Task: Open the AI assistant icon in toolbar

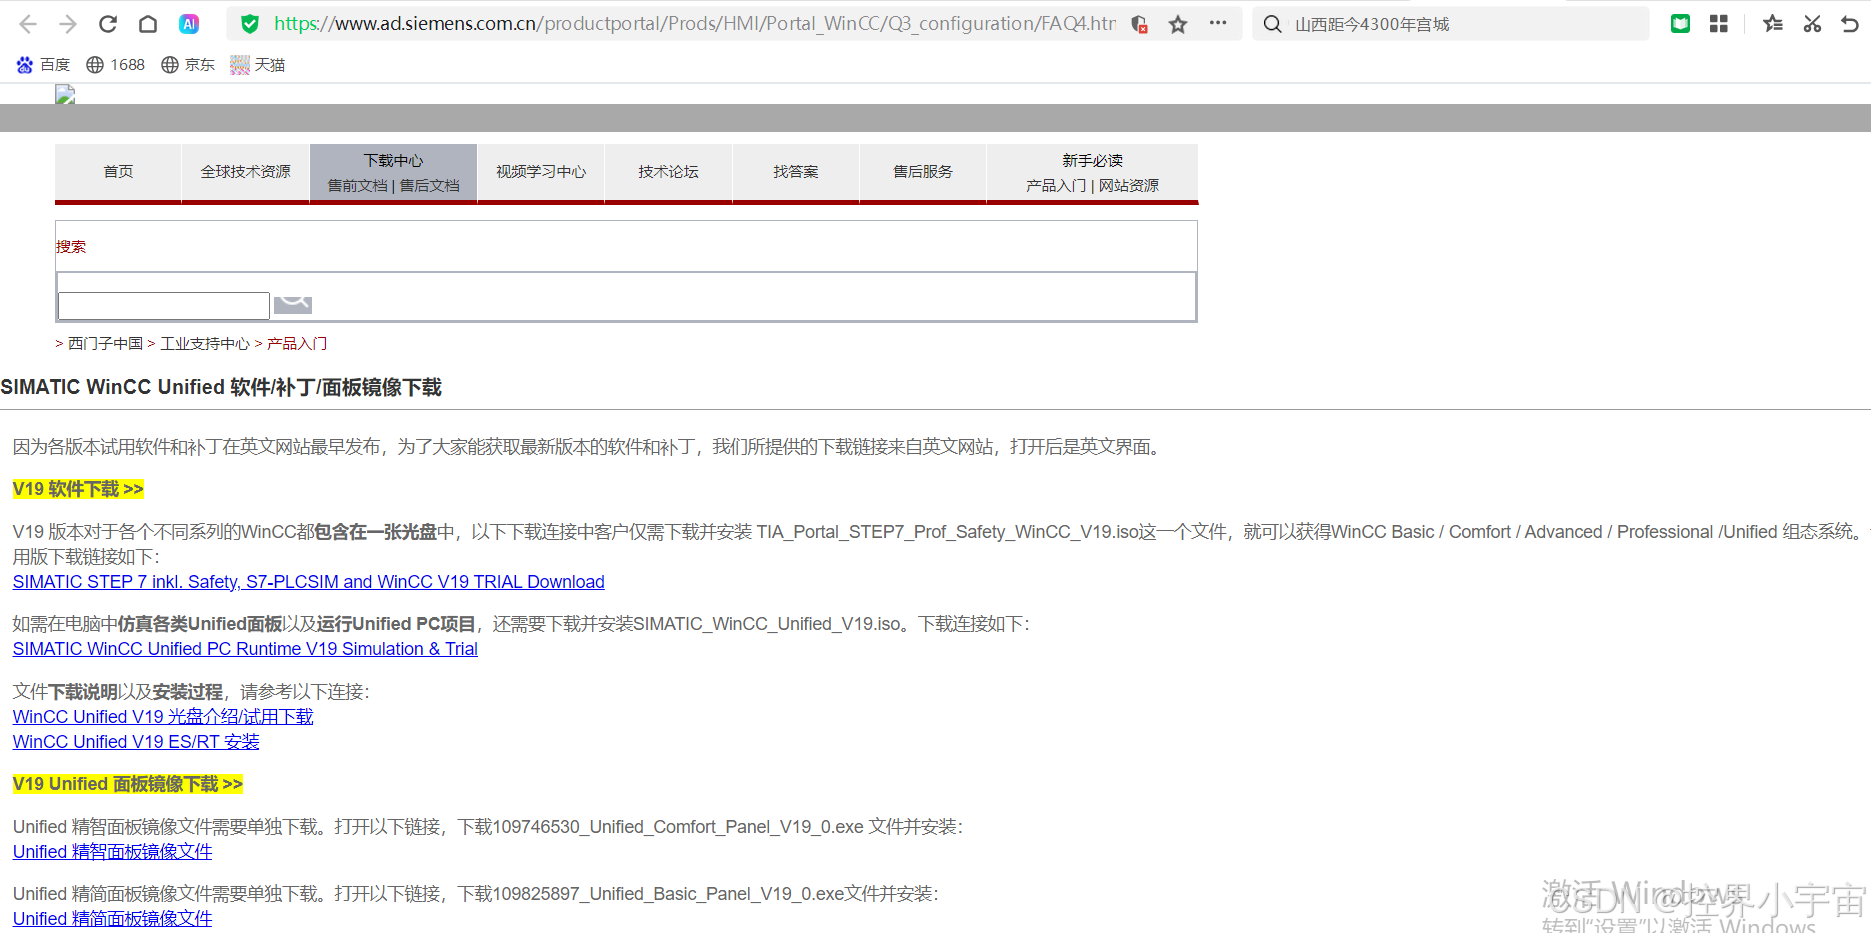Action: click(x=189, y=24)
